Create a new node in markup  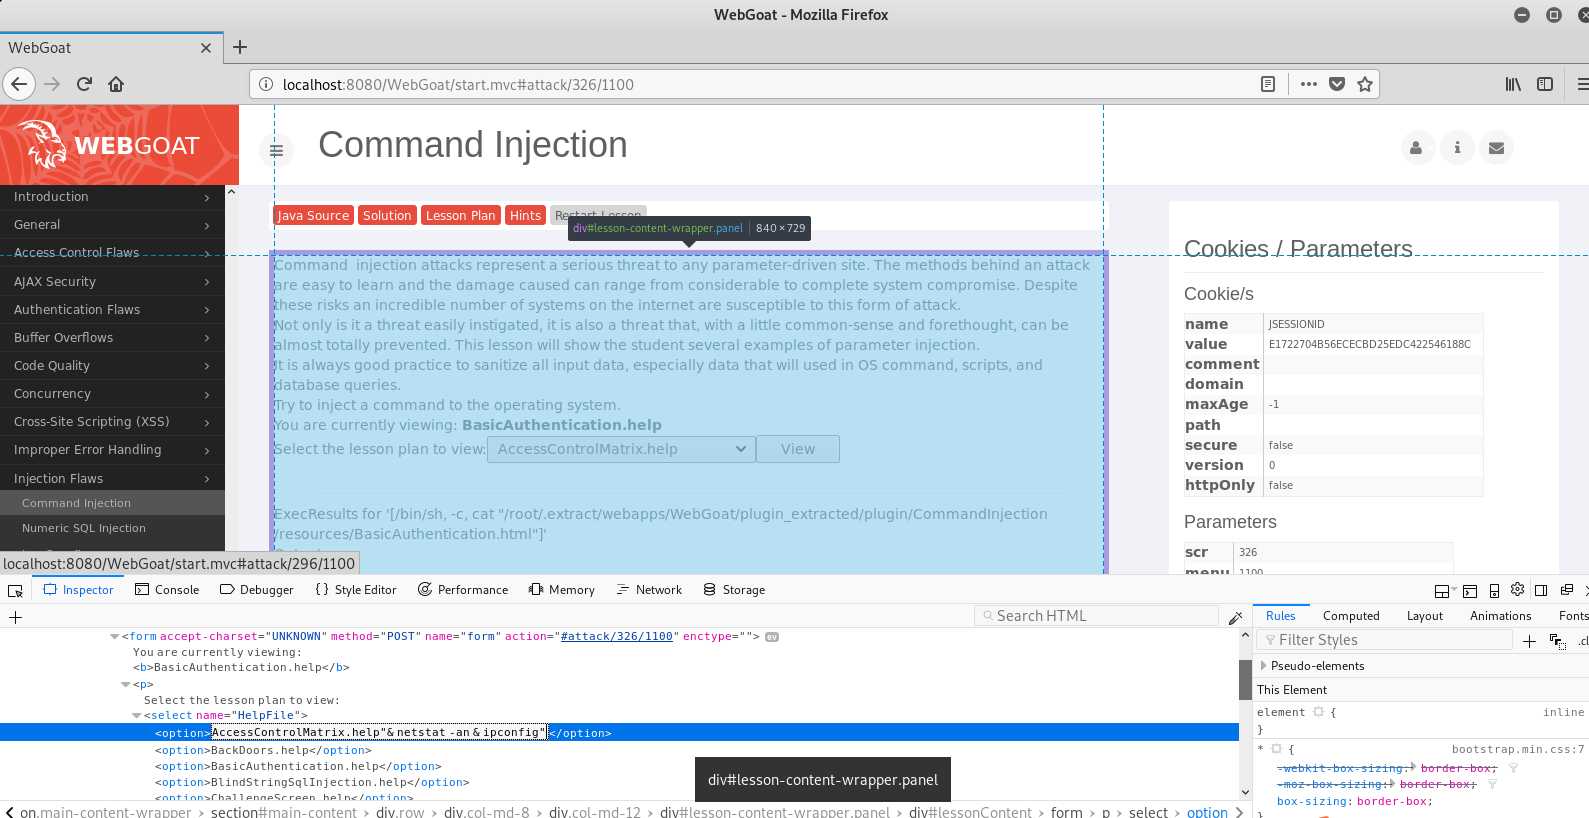point(15,617)
